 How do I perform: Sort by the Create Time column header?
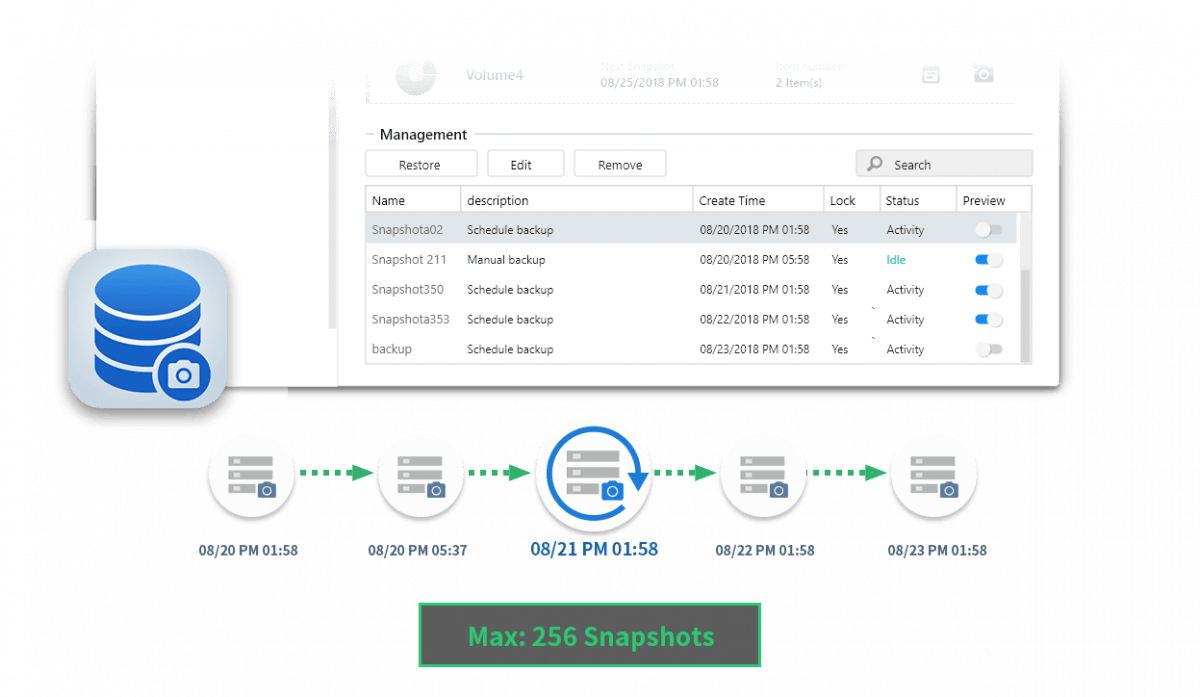coord(757,200)
